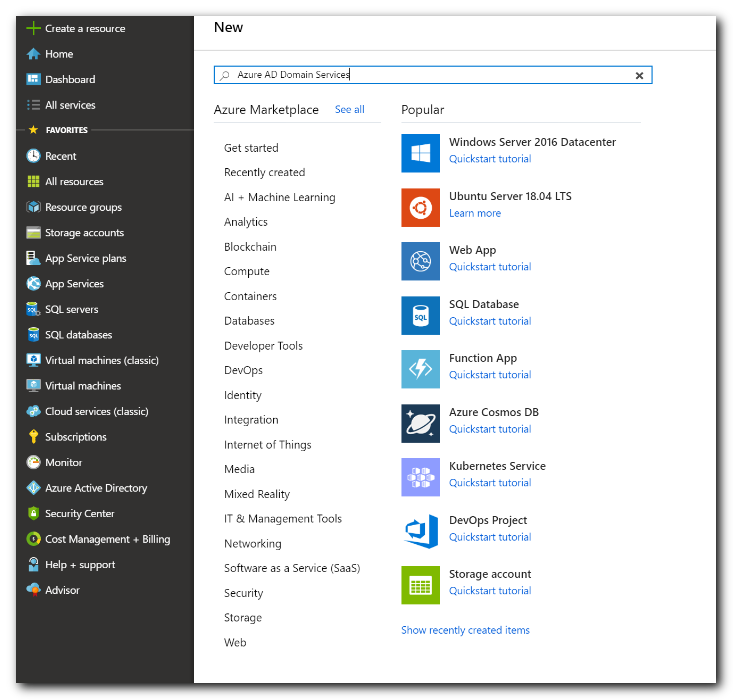The height and width of the screenshot is (700, 733).
Task: Click the App Service plans icon
Action: (x=33, y=258)
